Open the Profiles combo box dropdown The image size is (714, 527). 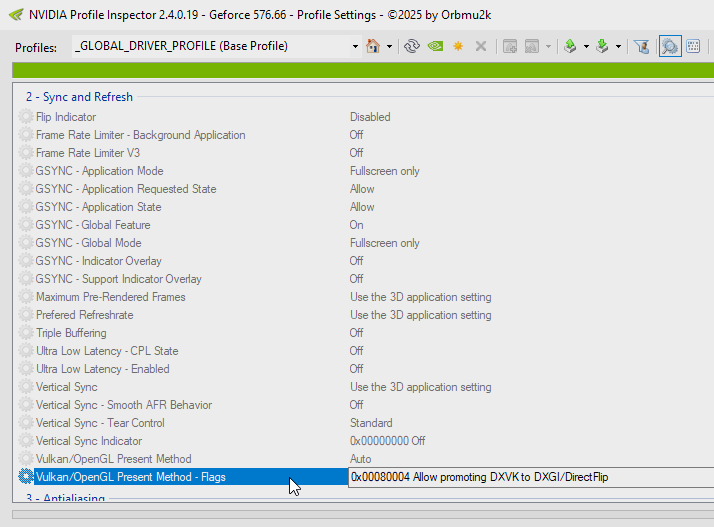[x=355, y=47]
